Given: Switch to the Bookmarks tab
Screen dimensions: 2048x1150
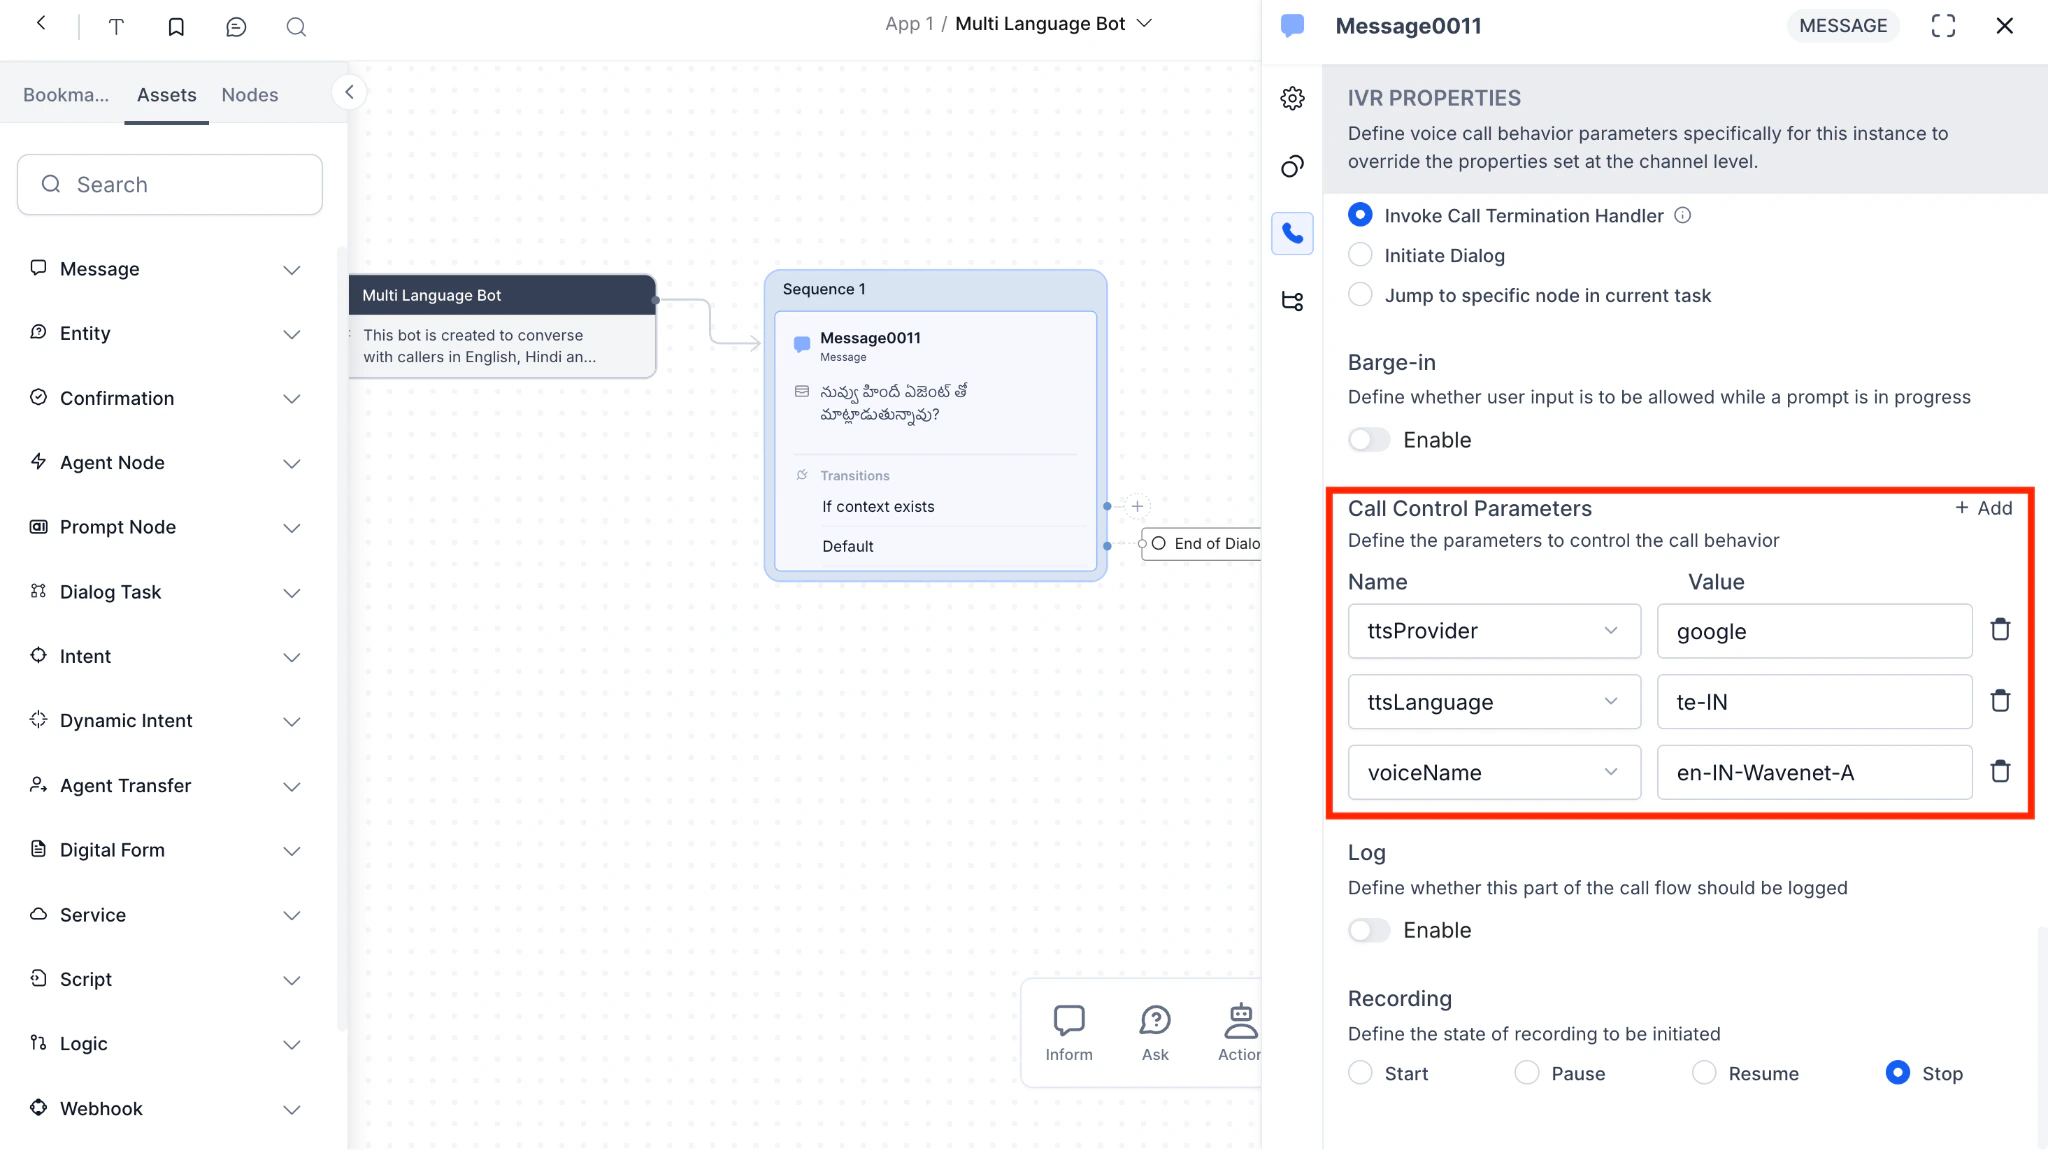Looking at the screenshot, I should [66, 95].
